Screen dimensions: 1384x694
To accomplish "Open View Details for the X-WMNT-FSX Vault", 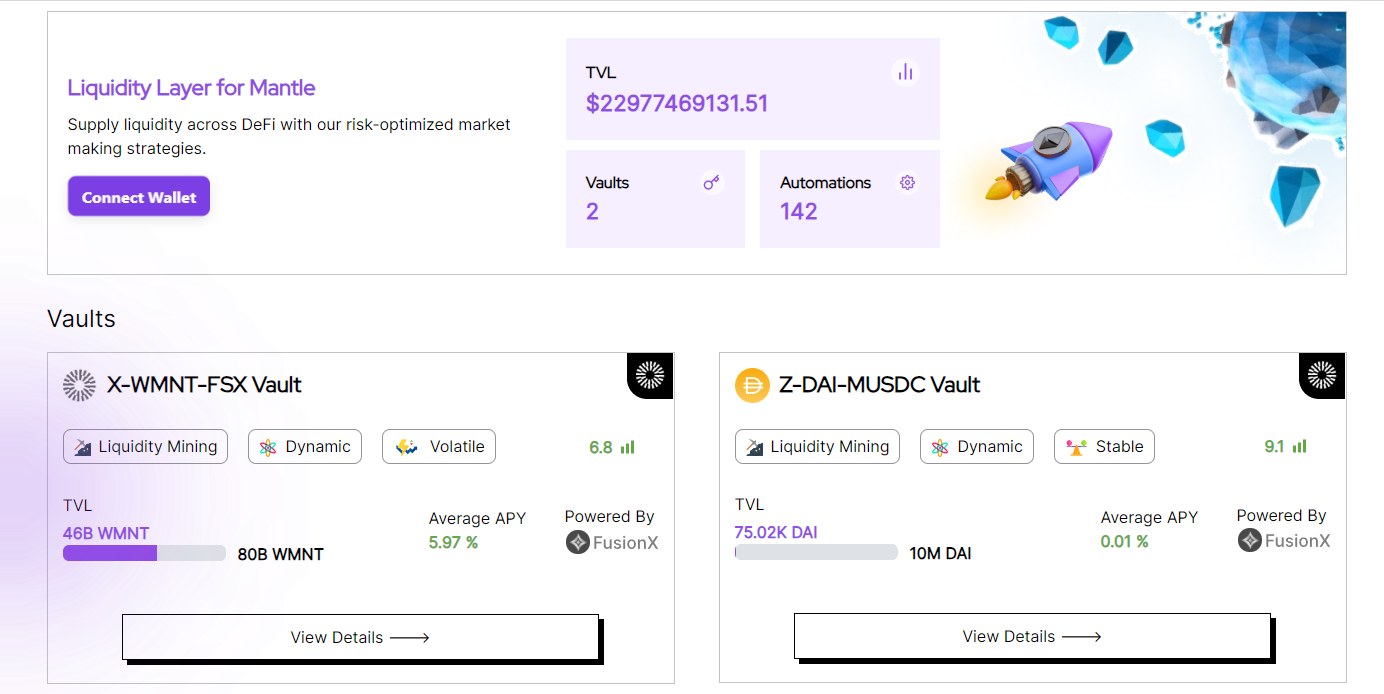I will pyautogui.click(x=360, y=637).
